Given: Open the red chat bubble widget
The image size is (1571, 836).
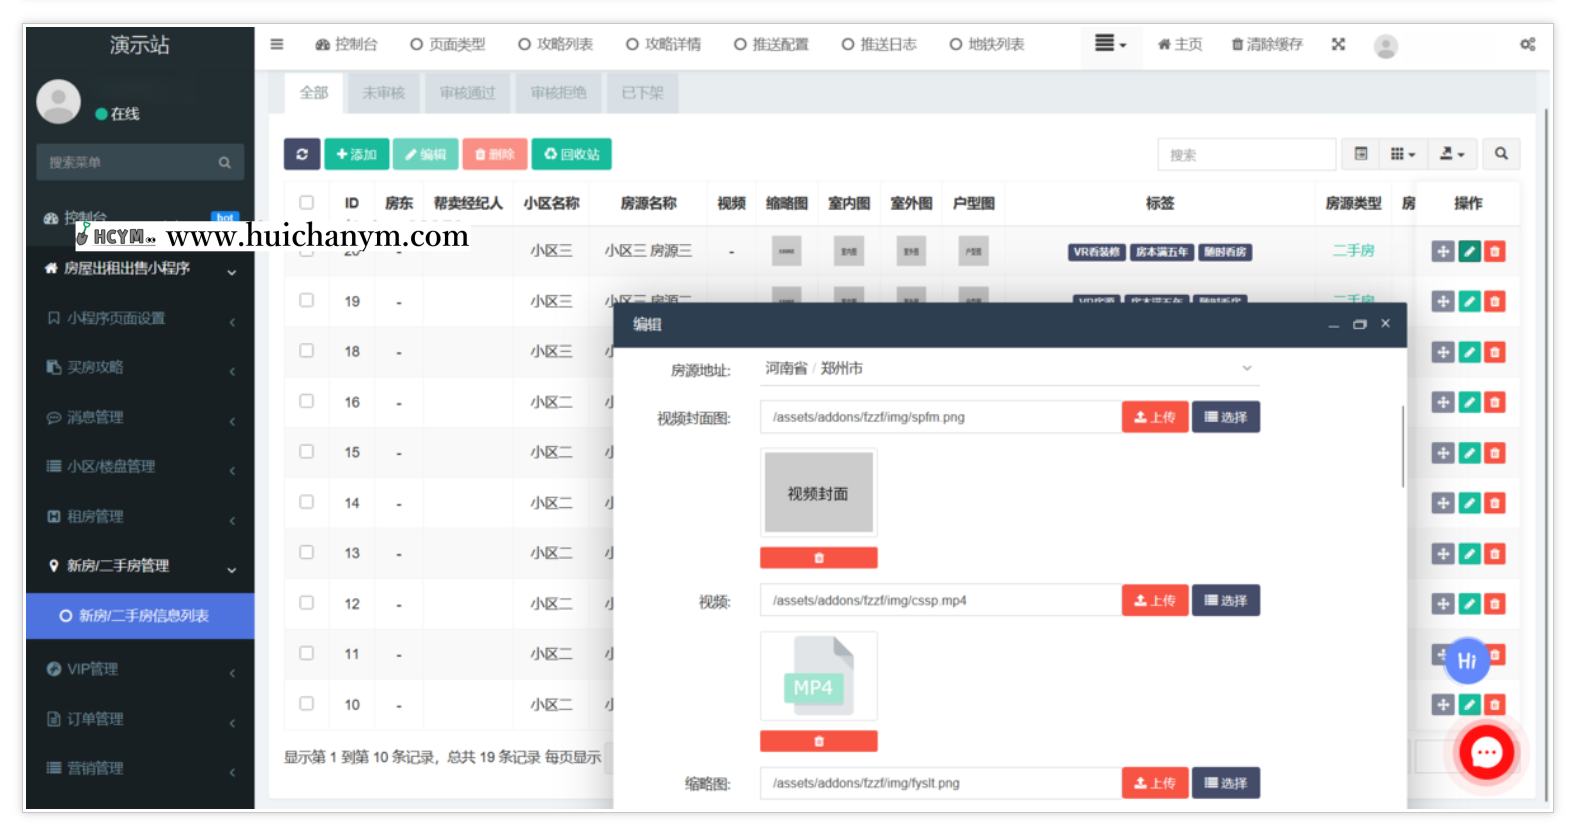Looking at the screenshot, I should 1486,753.
